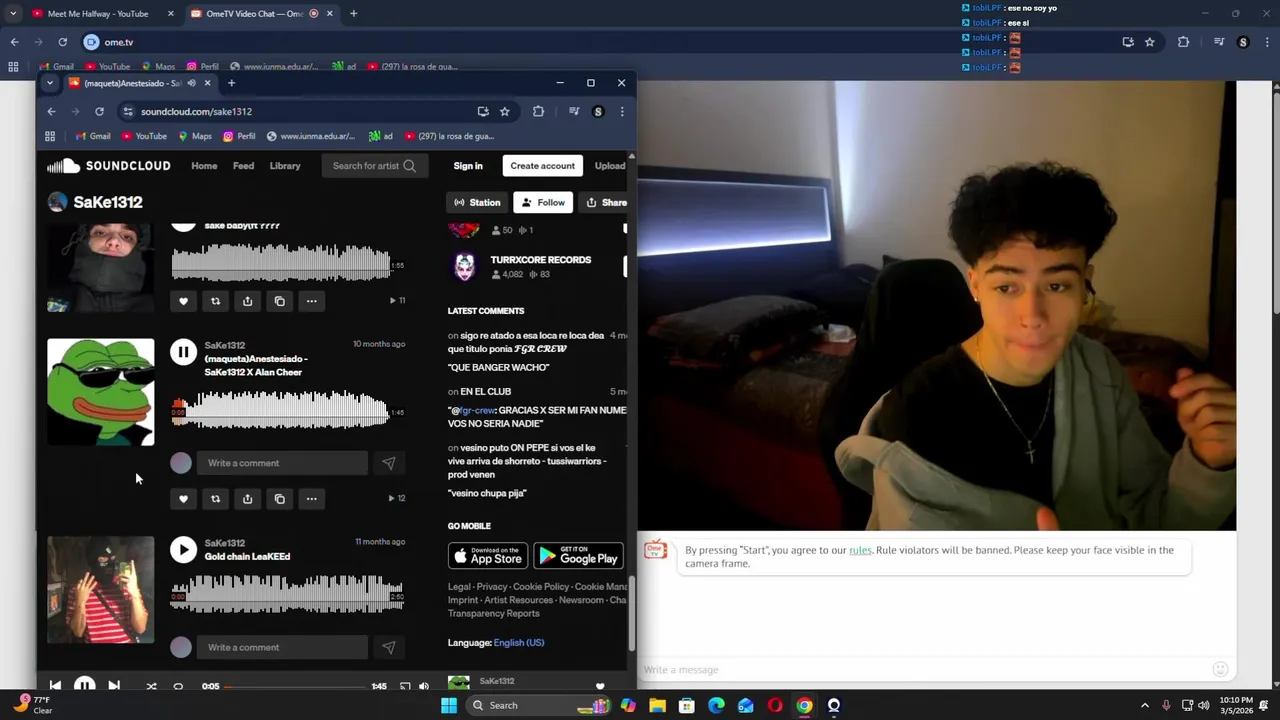Open extensions in the SoundCloud window
The height and width of the screenshot is (720, 1280).
(x=538, y=111)
